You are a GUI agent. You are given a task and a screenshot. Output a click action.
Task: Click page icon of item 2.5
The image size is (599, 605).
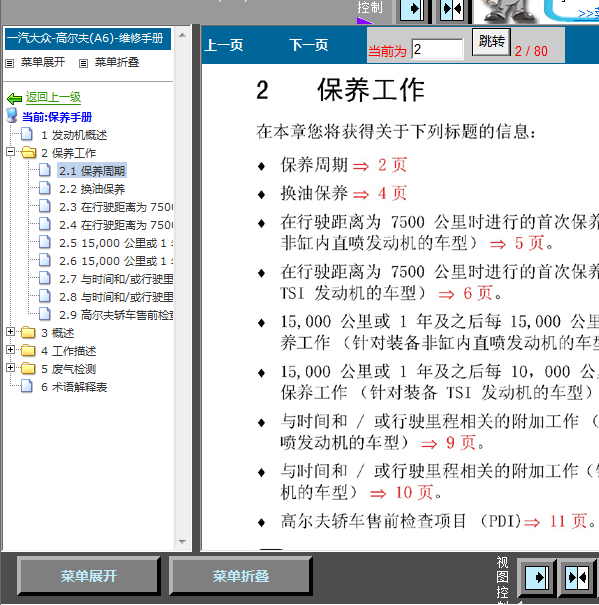[45, 242]
